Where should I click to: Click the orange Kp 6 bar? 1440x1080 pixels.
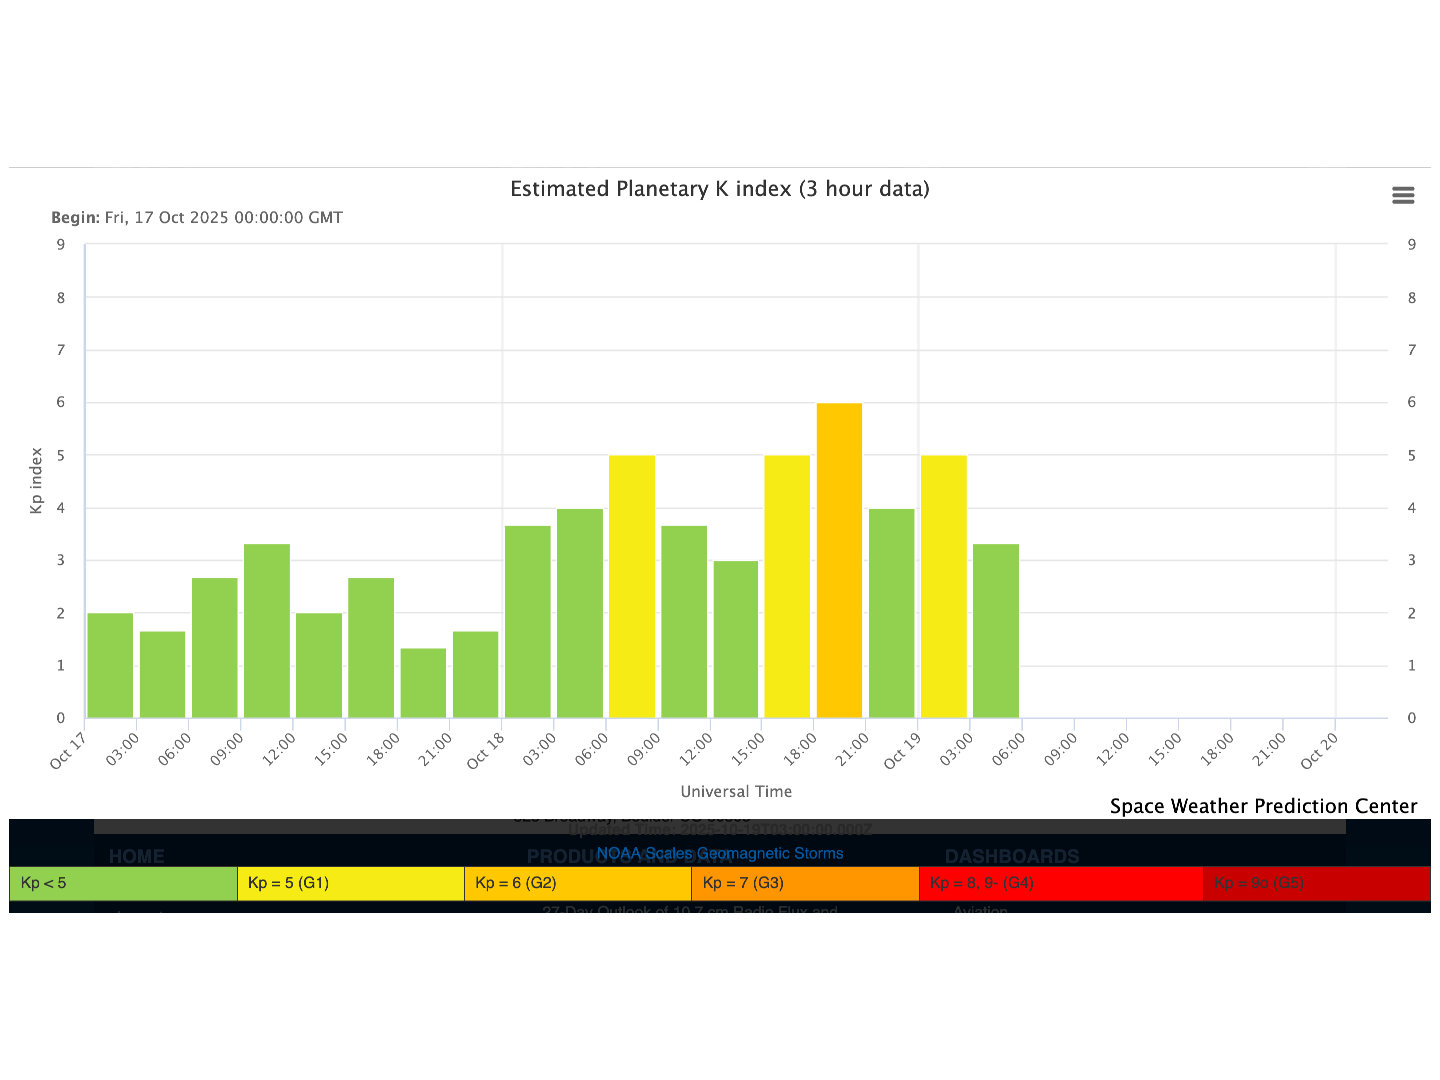tap(839, 560)
